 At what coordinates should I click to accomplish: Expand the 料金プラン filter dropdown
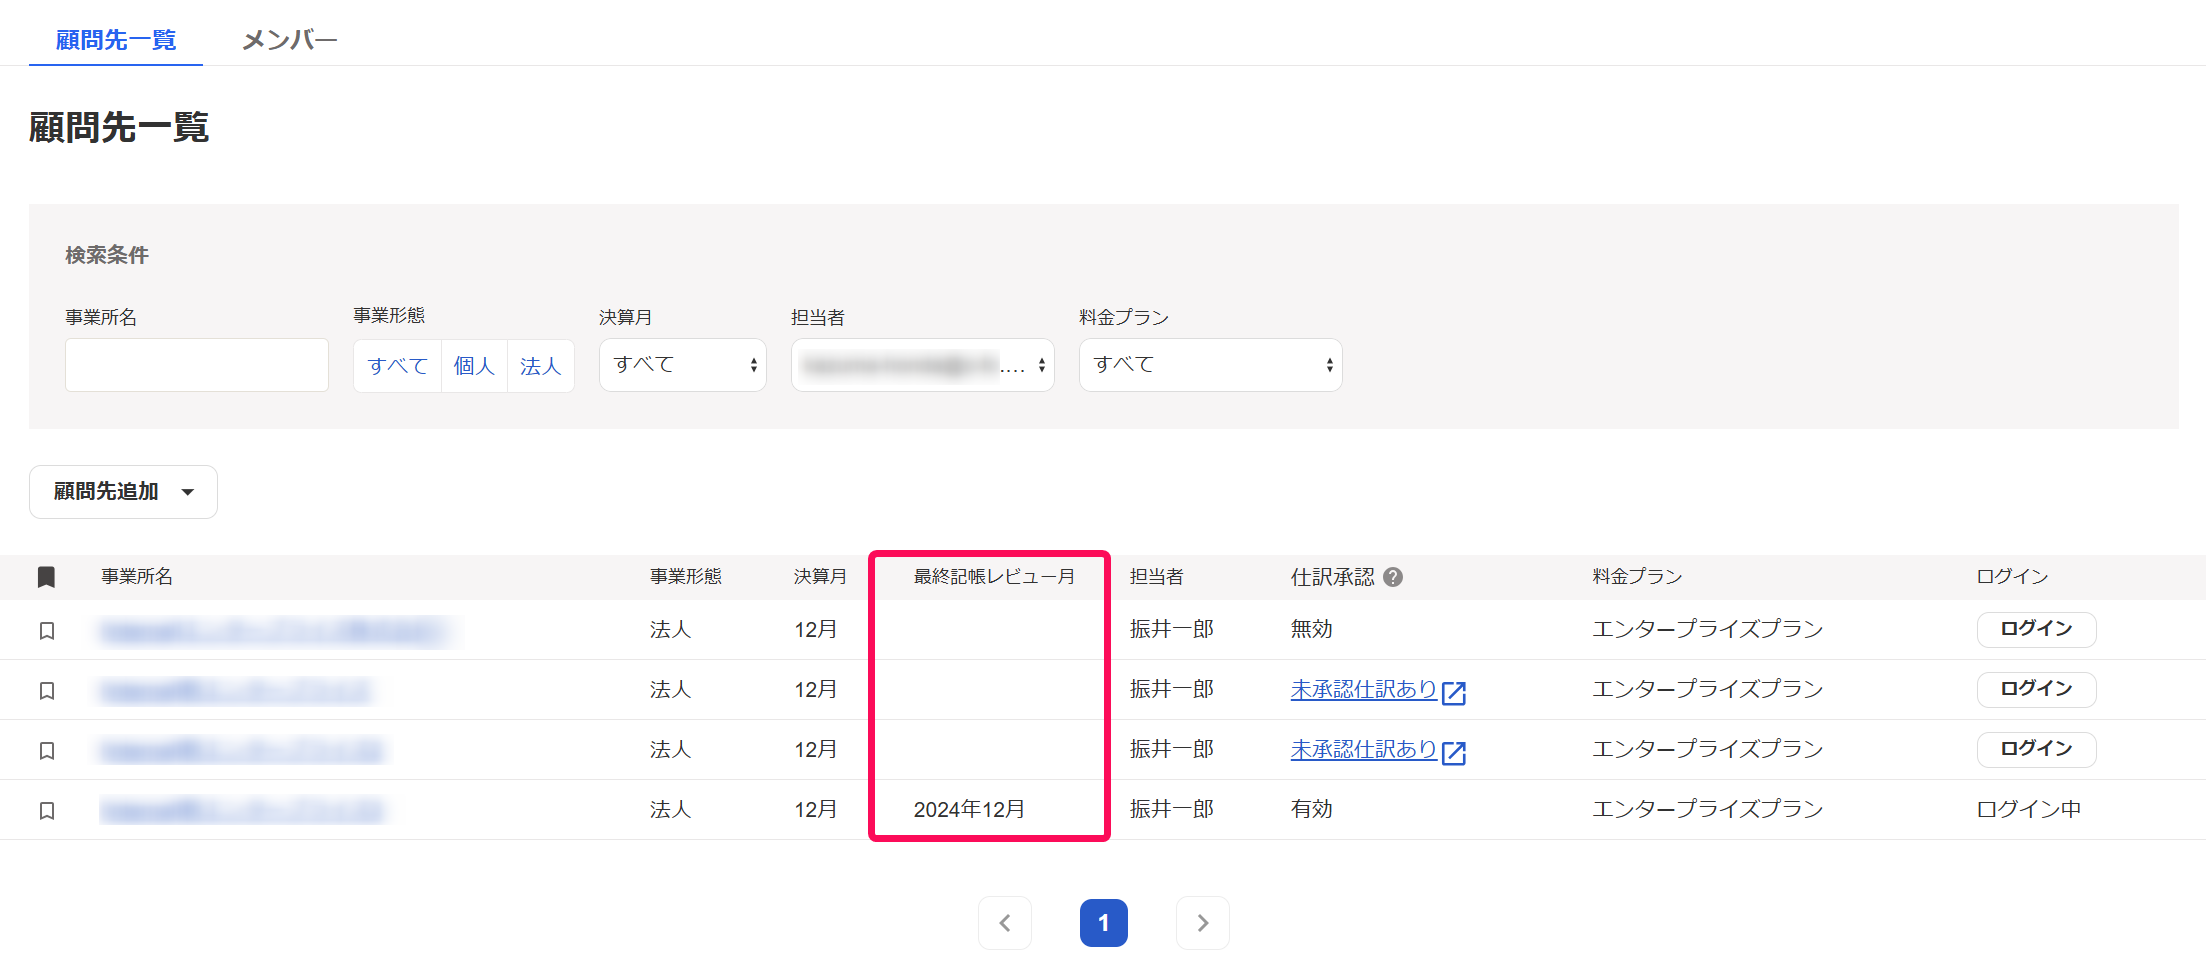pyautogui.click(x=1210, y=365)
